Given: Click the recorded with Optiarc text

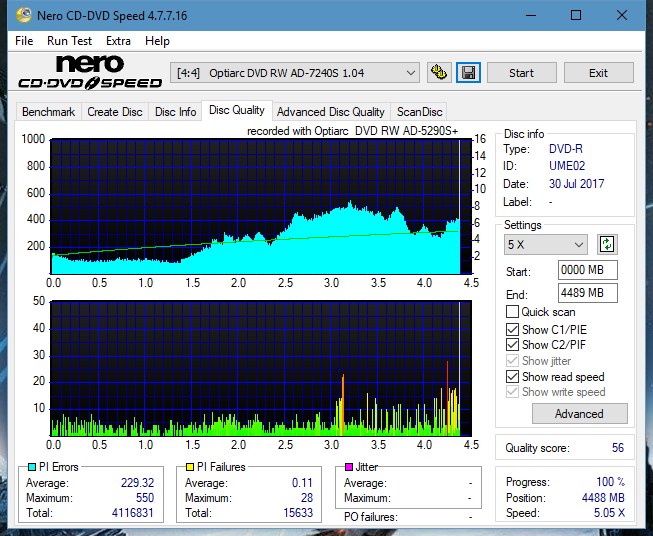Looking at the screenshot, I should point(352,131).
